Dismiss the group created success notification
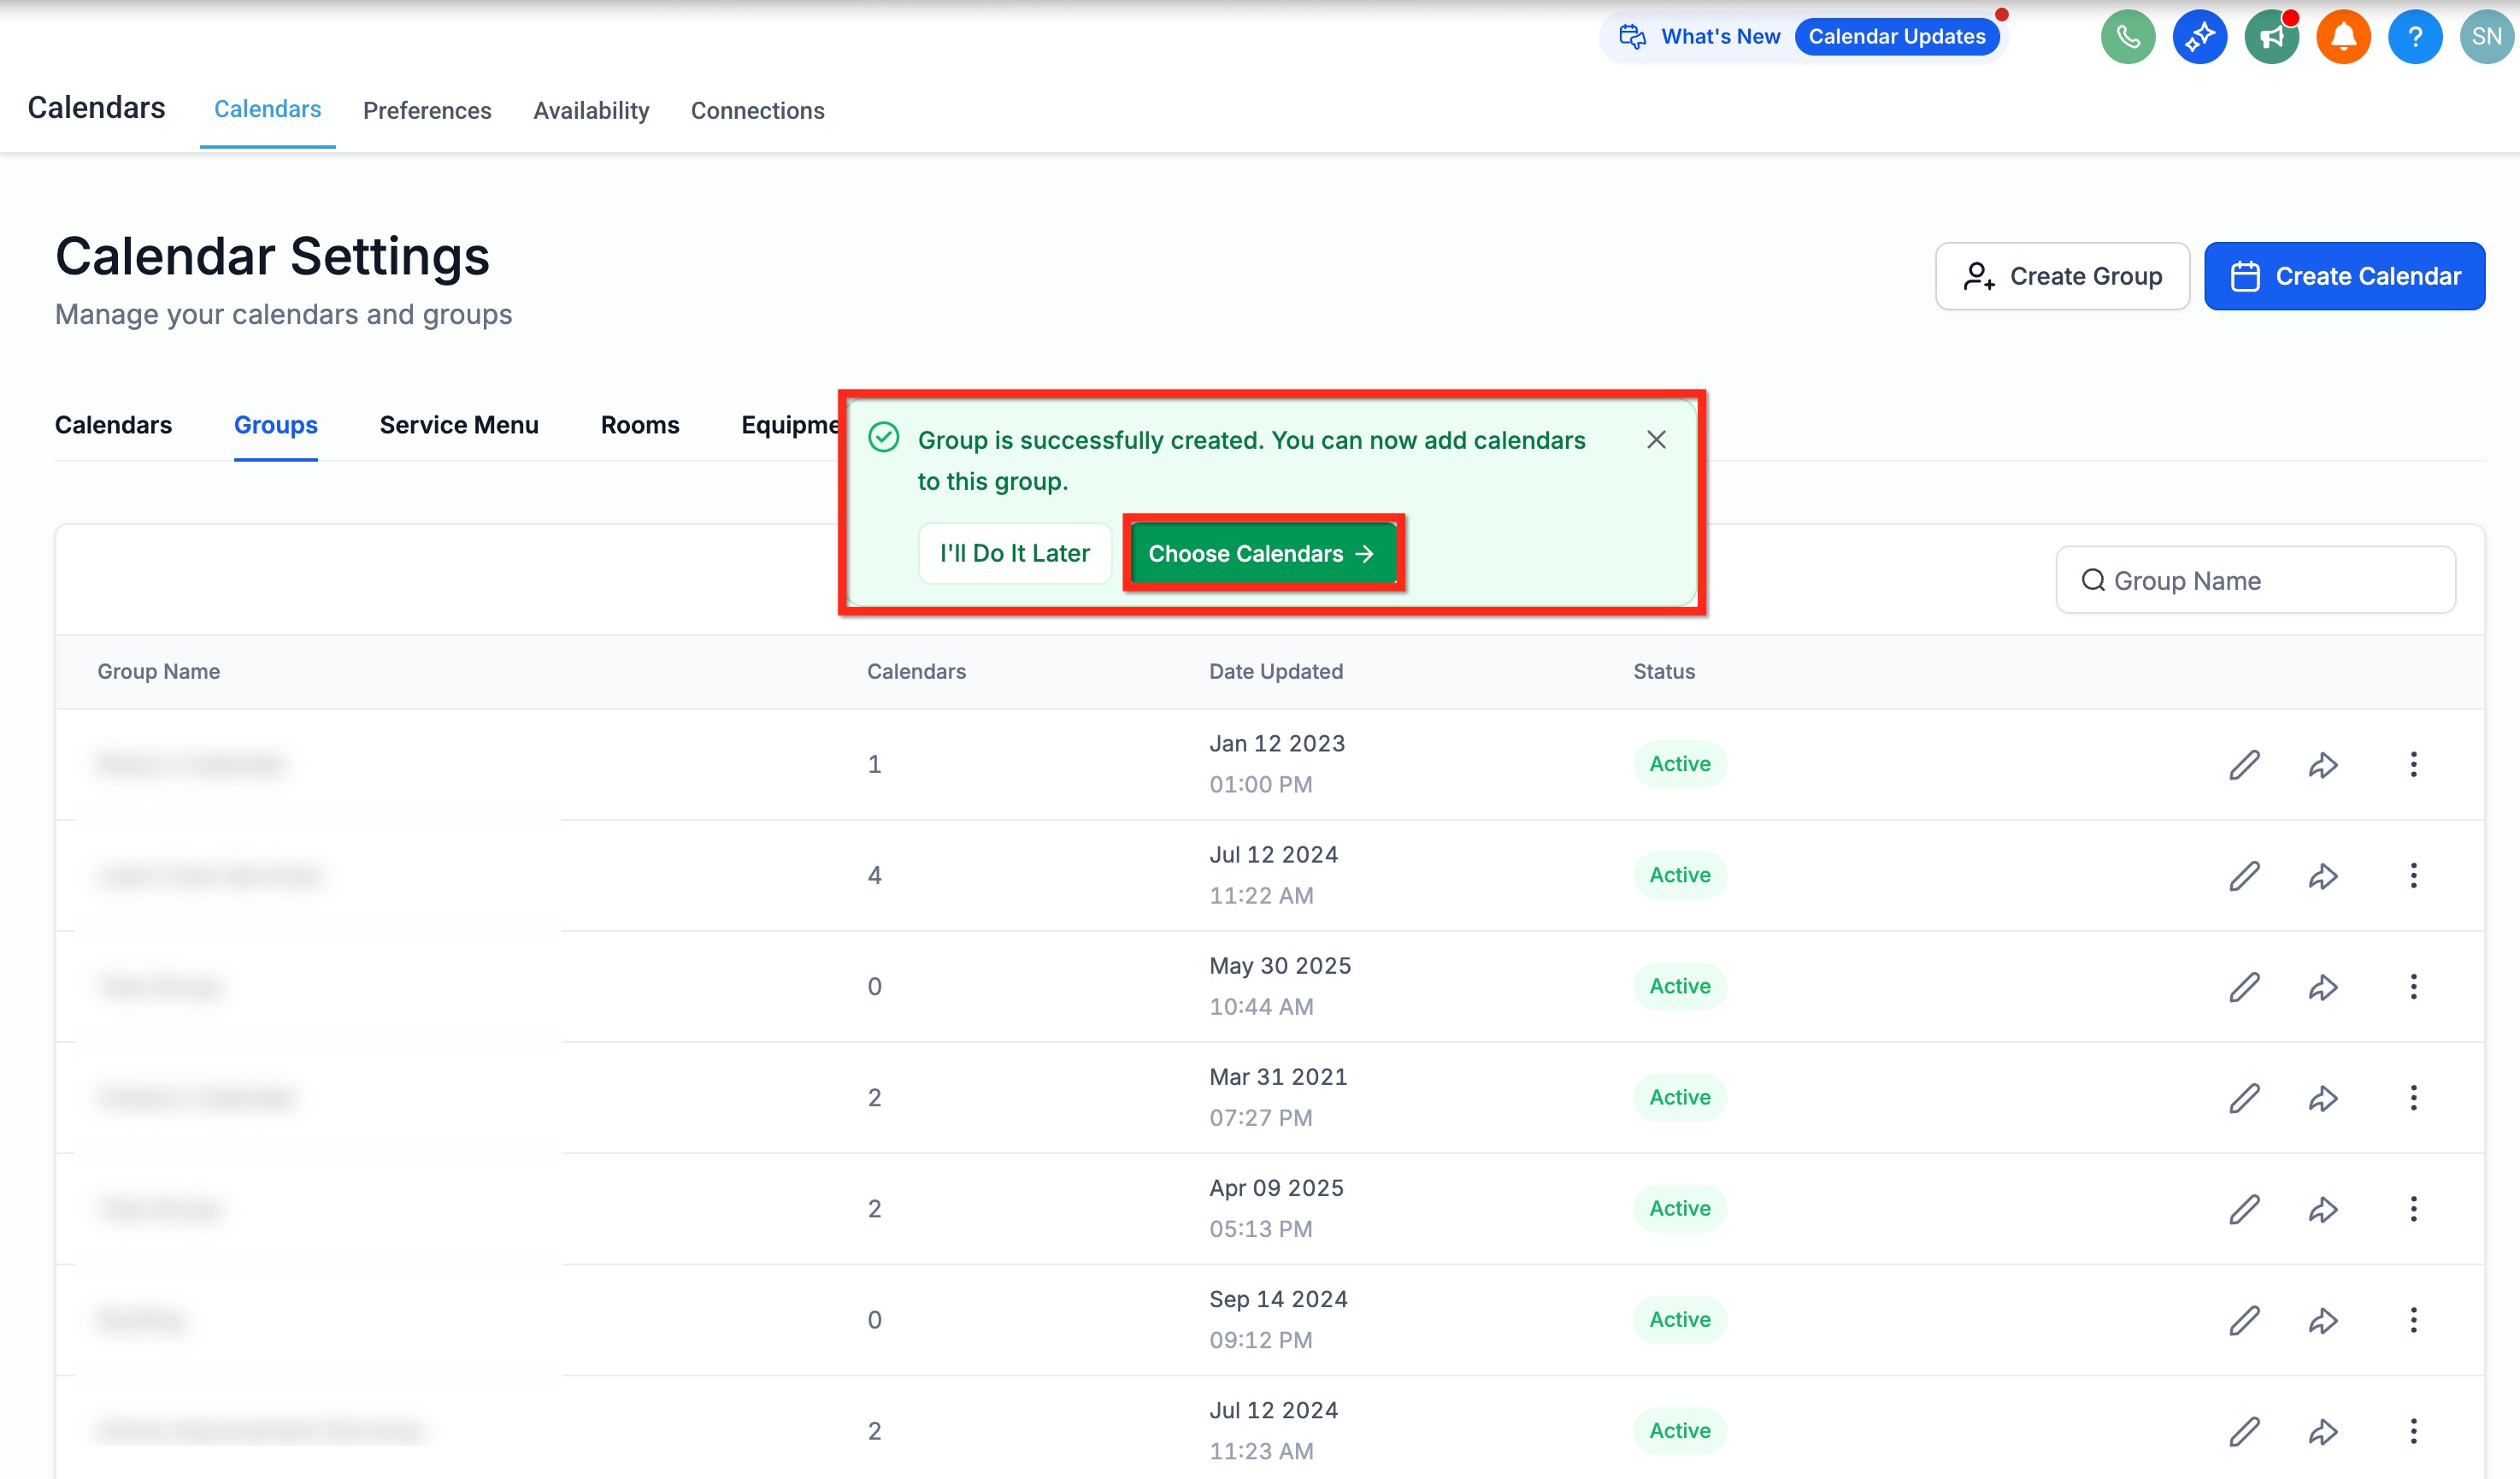This screenshot has width=2520, height=1479. (1656, 440)
